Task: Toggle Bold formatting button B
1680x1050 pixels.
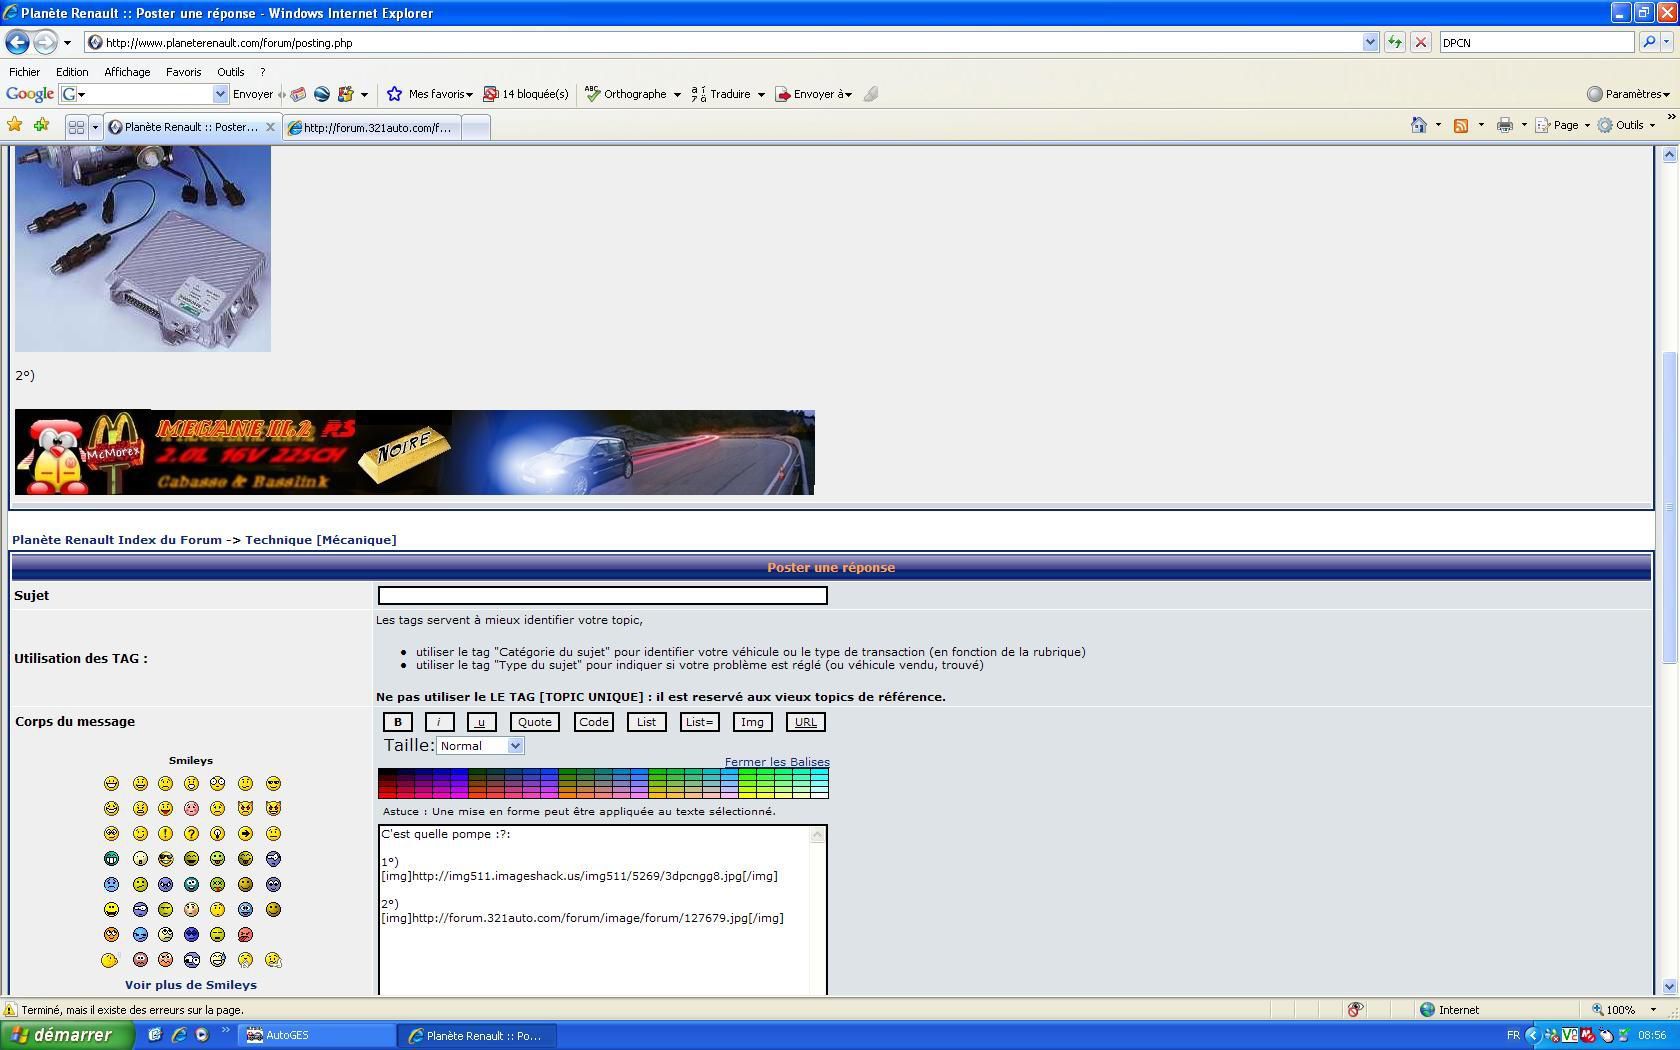Action: (397, 722)
